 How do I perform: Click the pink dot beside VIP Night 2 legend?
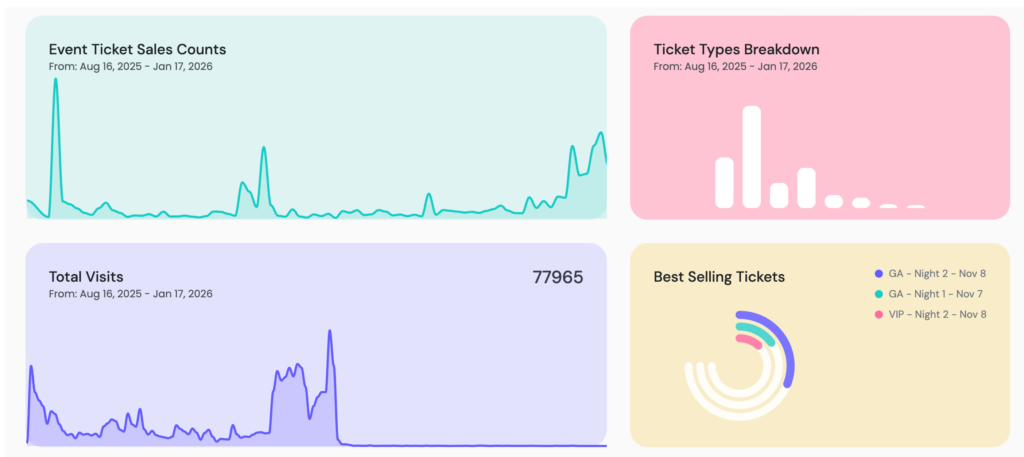[879, 314]
